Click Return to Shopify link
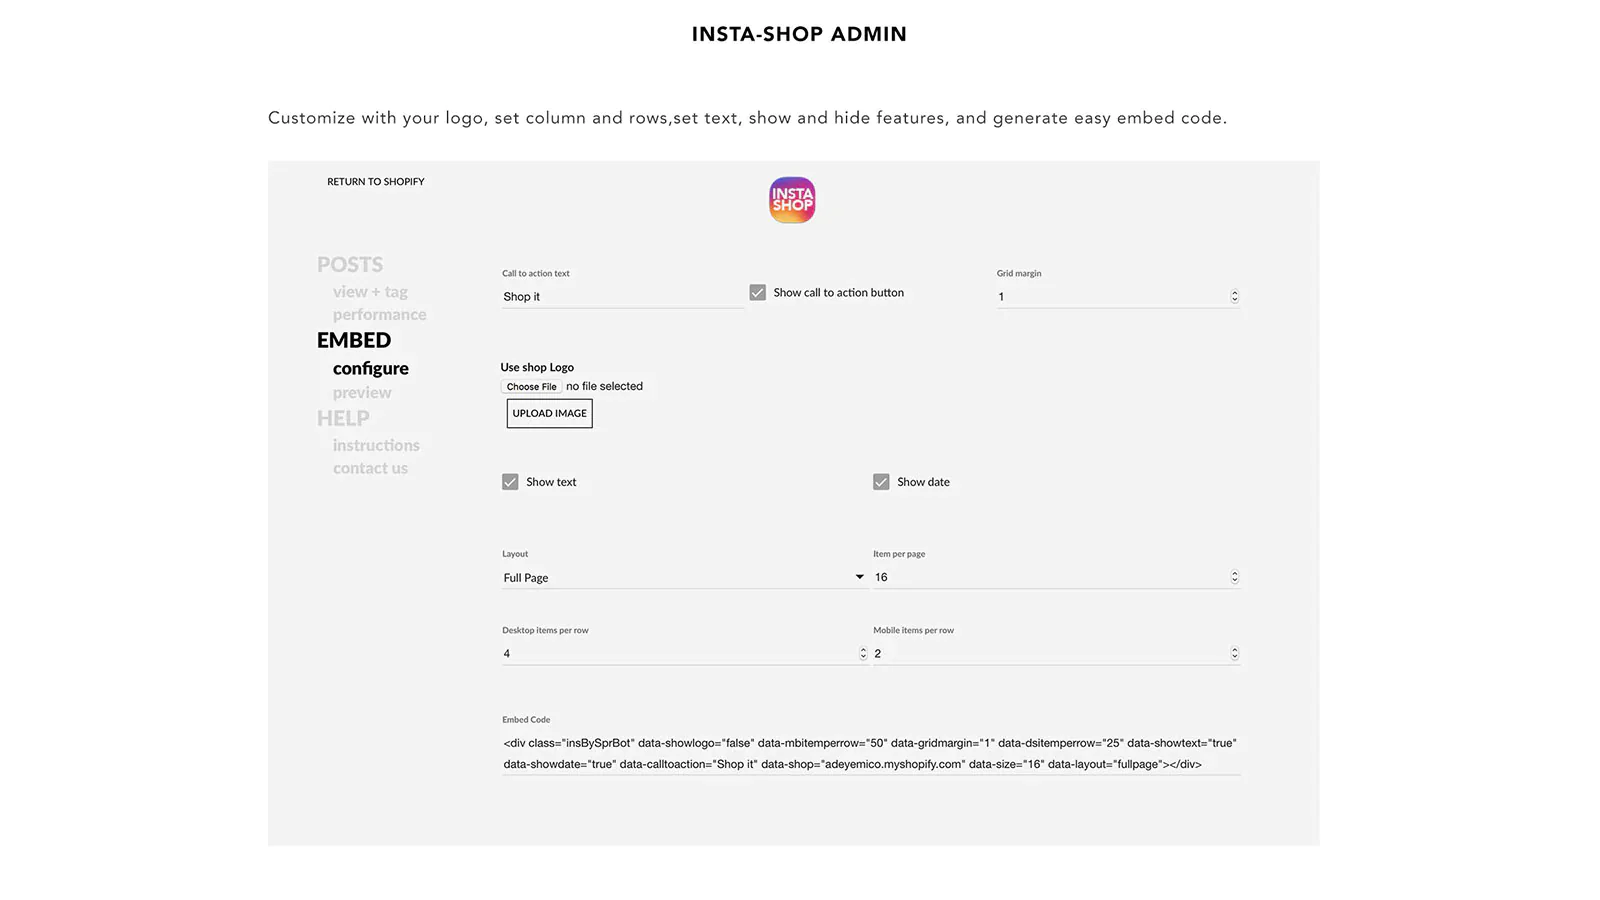The width and height of the screenshot is (1600, 900). pos(376,182)
